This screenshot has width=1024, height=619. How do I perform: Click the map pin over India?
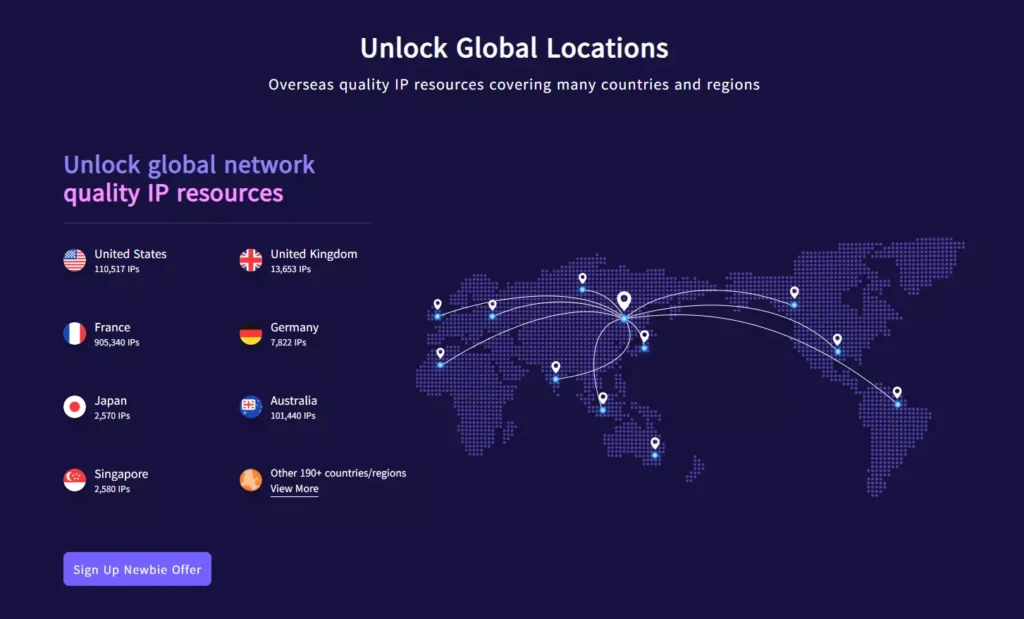tap(556, 367)
